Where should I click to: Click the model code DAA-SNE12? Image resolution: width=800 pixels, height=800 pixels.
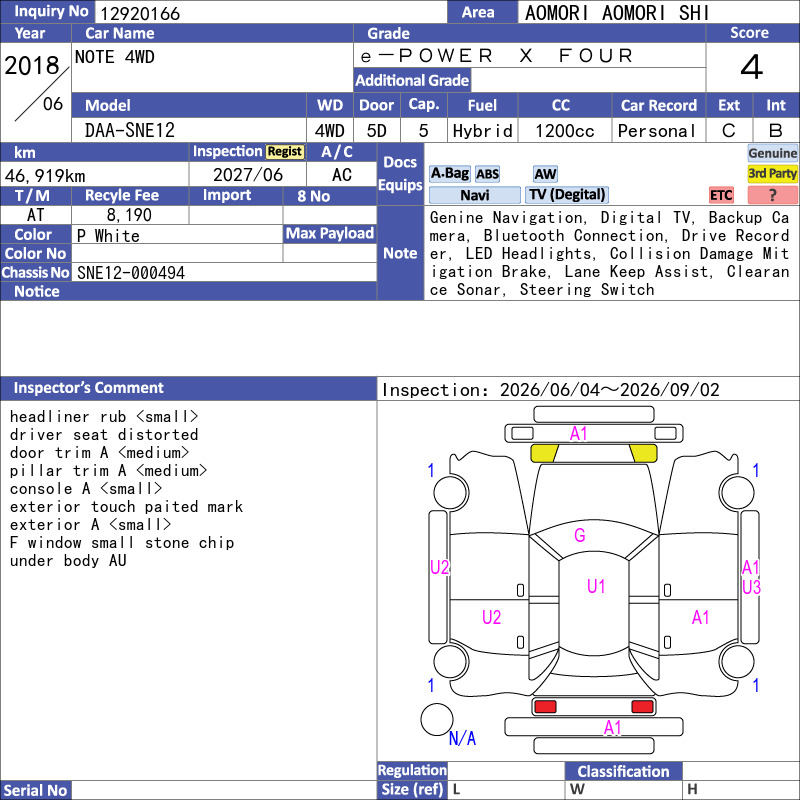point(130,131)
